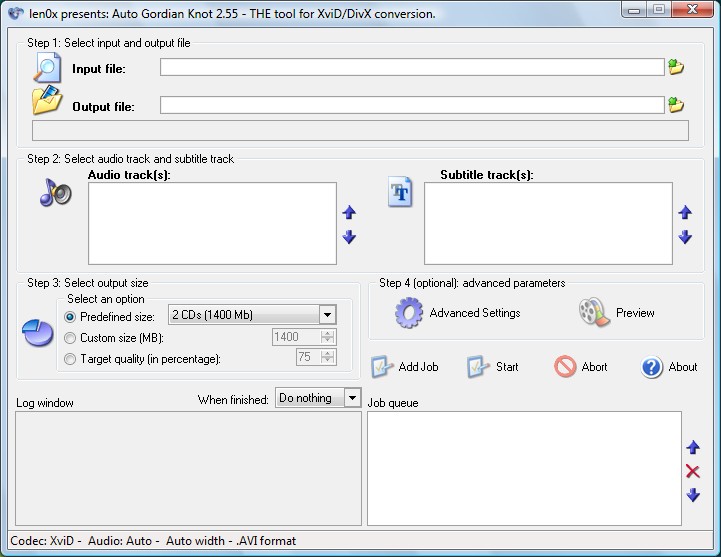Click inside the Output file text field
The width and height of the screenshot is (721, 557).
click(412, 105)
